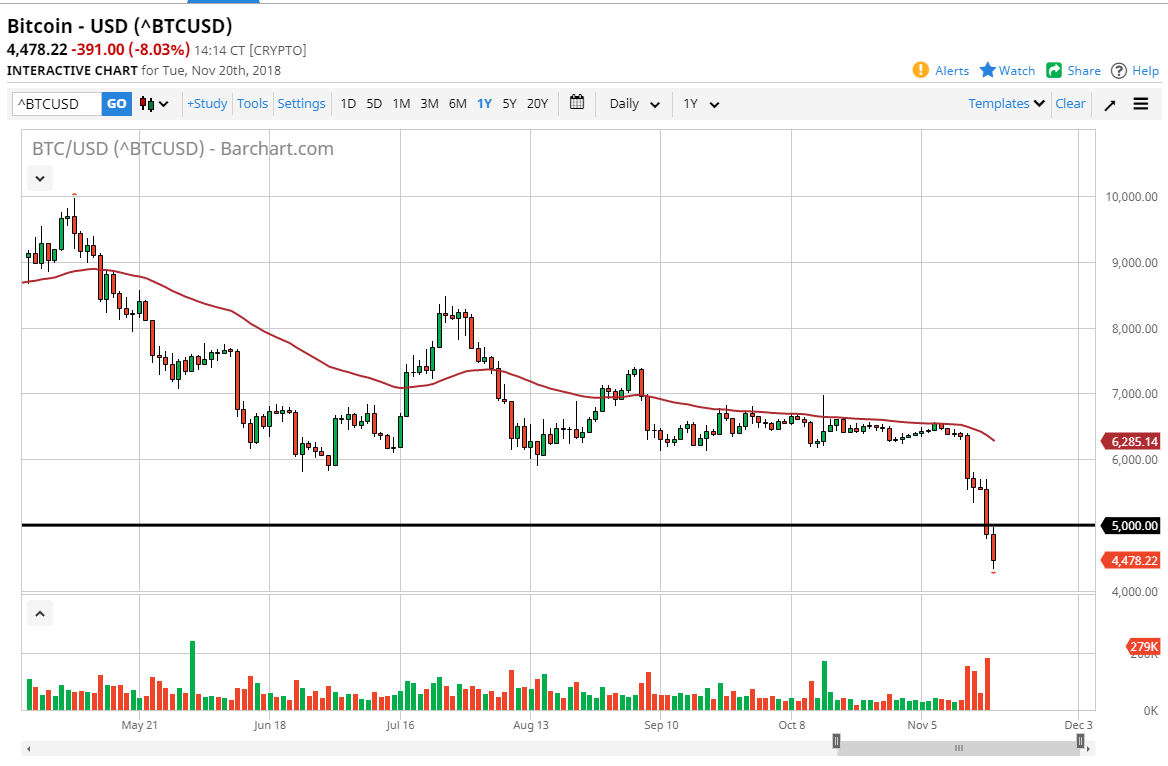Create an alert via the Alerts icon
This screenshot has height=766, width=1168.
coord(941,70)
